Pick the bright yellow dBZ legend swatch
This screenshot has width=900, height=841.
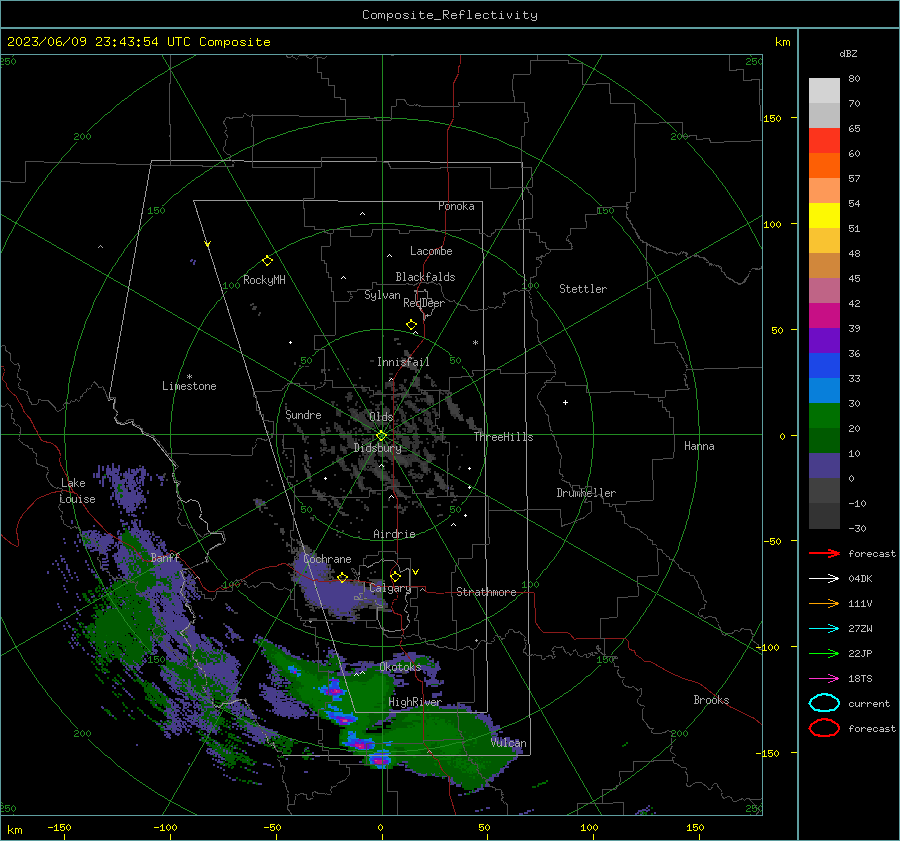pyautogui.click(x=824, y=216)
